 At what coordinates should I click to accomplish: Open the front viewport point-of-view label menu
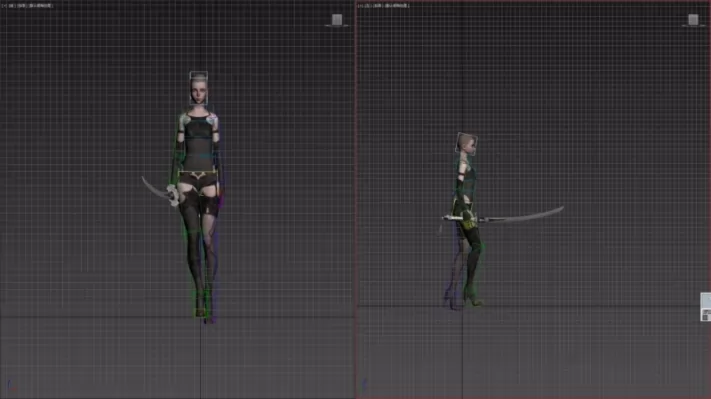(x=12, y=6)
